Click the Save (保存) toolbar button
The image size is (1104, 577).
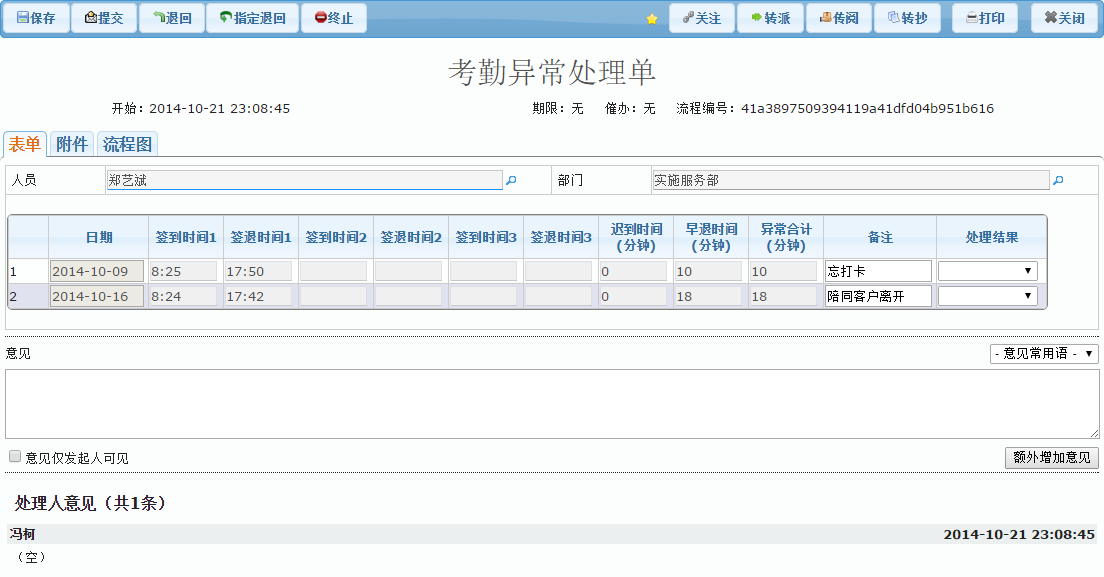[36, 18]
